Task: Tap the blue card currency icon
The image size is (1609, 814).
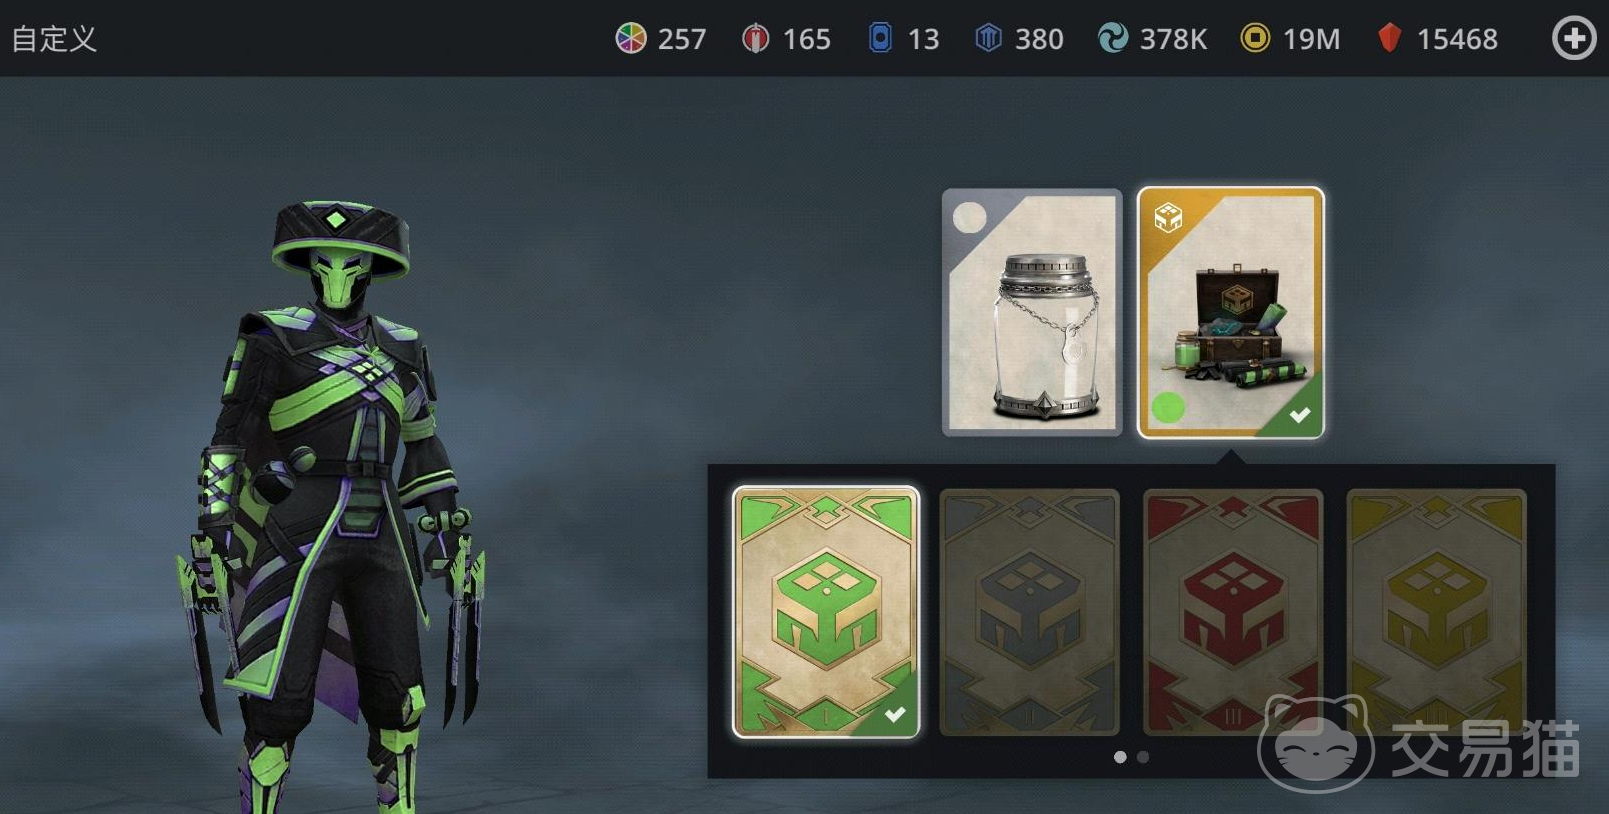Action: click(880, 38)
